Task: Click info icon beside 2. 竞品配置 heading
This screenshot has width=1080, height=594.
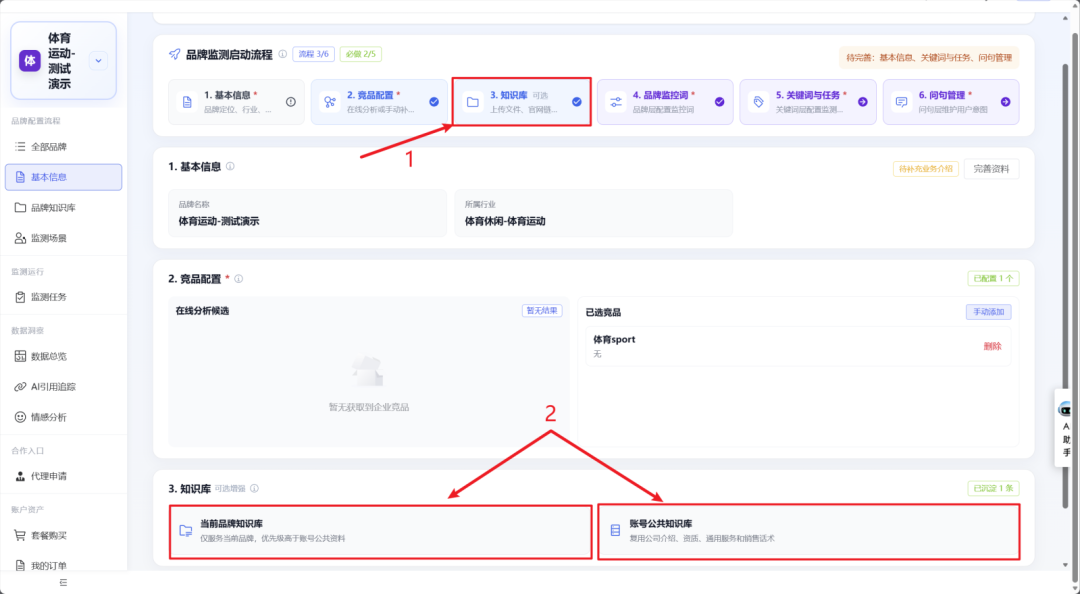Action: [x=238, y=278]
